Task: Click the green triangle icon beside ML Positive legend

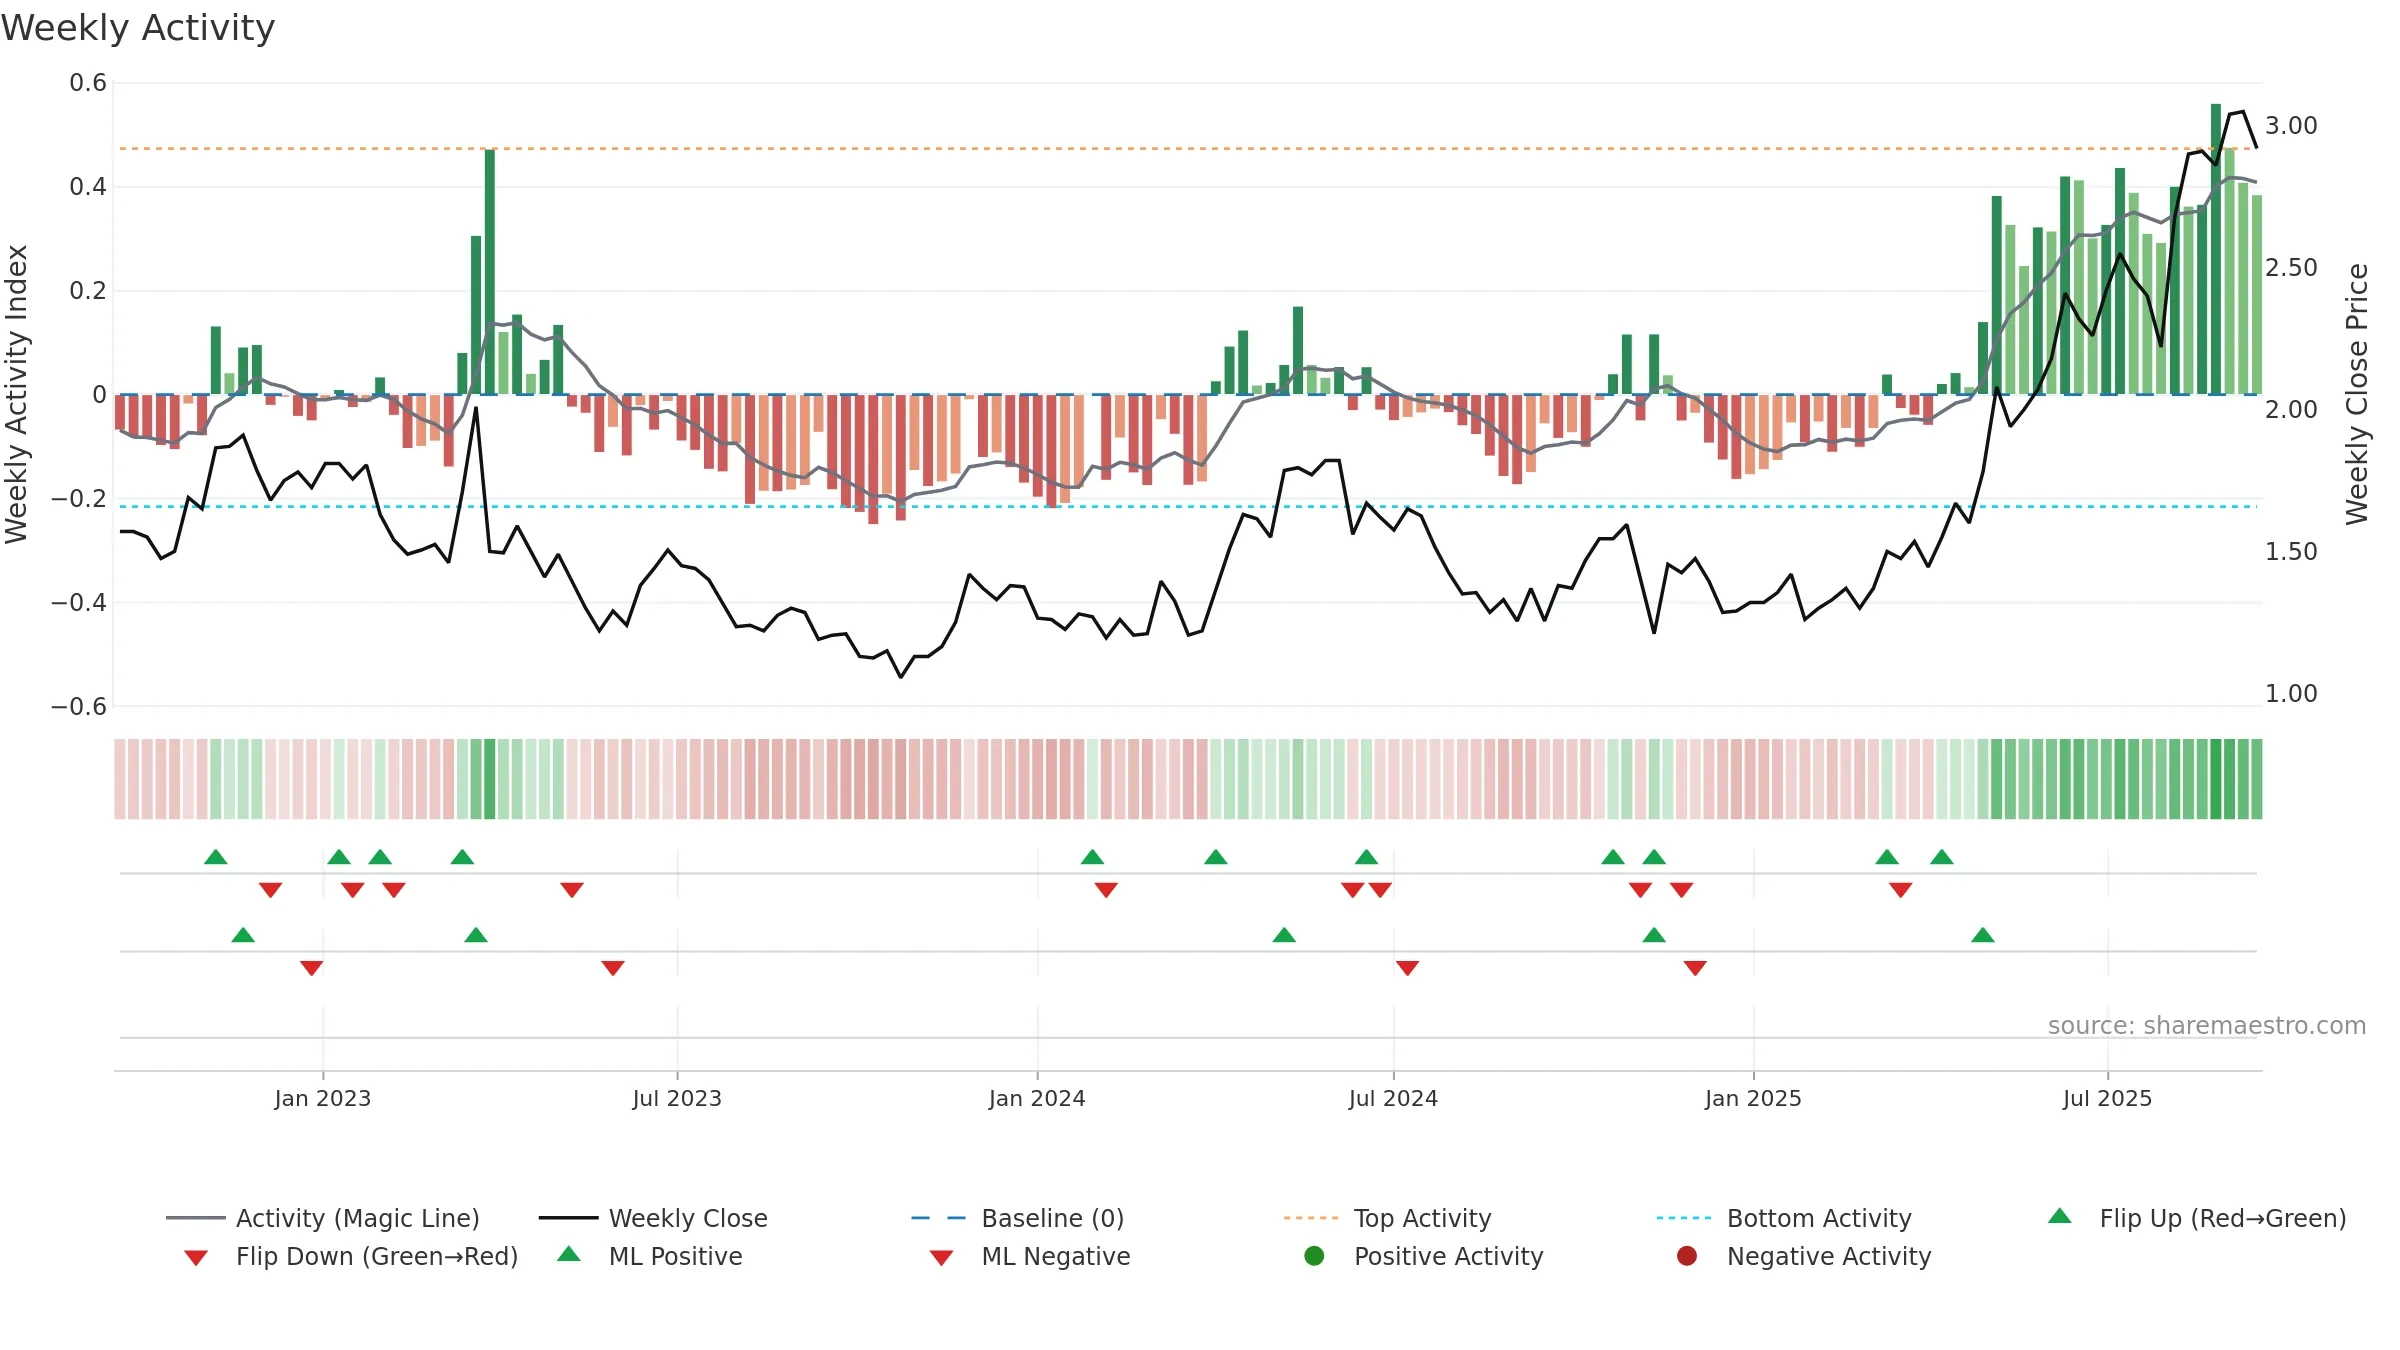Action: (569, 1254)
